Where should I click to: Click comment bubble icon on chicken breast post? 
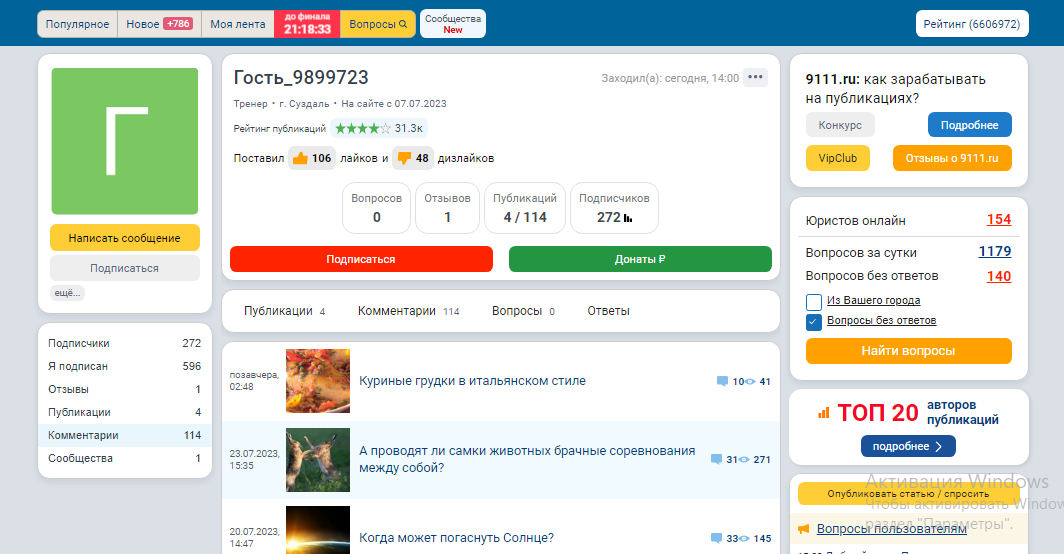click(x=722, y=381)
